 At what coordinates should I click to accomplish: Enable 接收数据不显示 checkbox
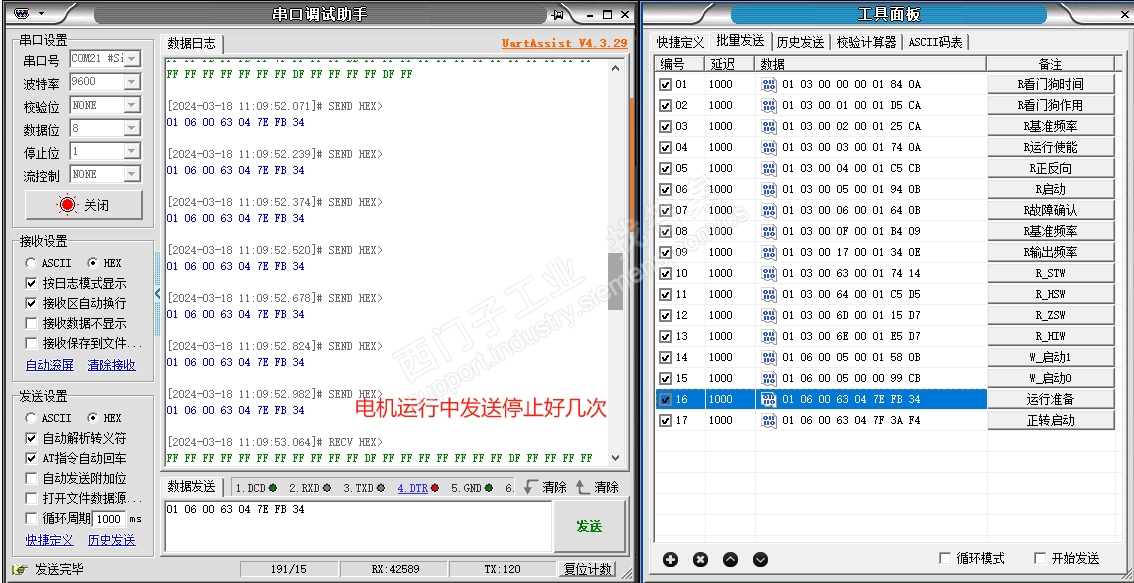tap(31, 323)
